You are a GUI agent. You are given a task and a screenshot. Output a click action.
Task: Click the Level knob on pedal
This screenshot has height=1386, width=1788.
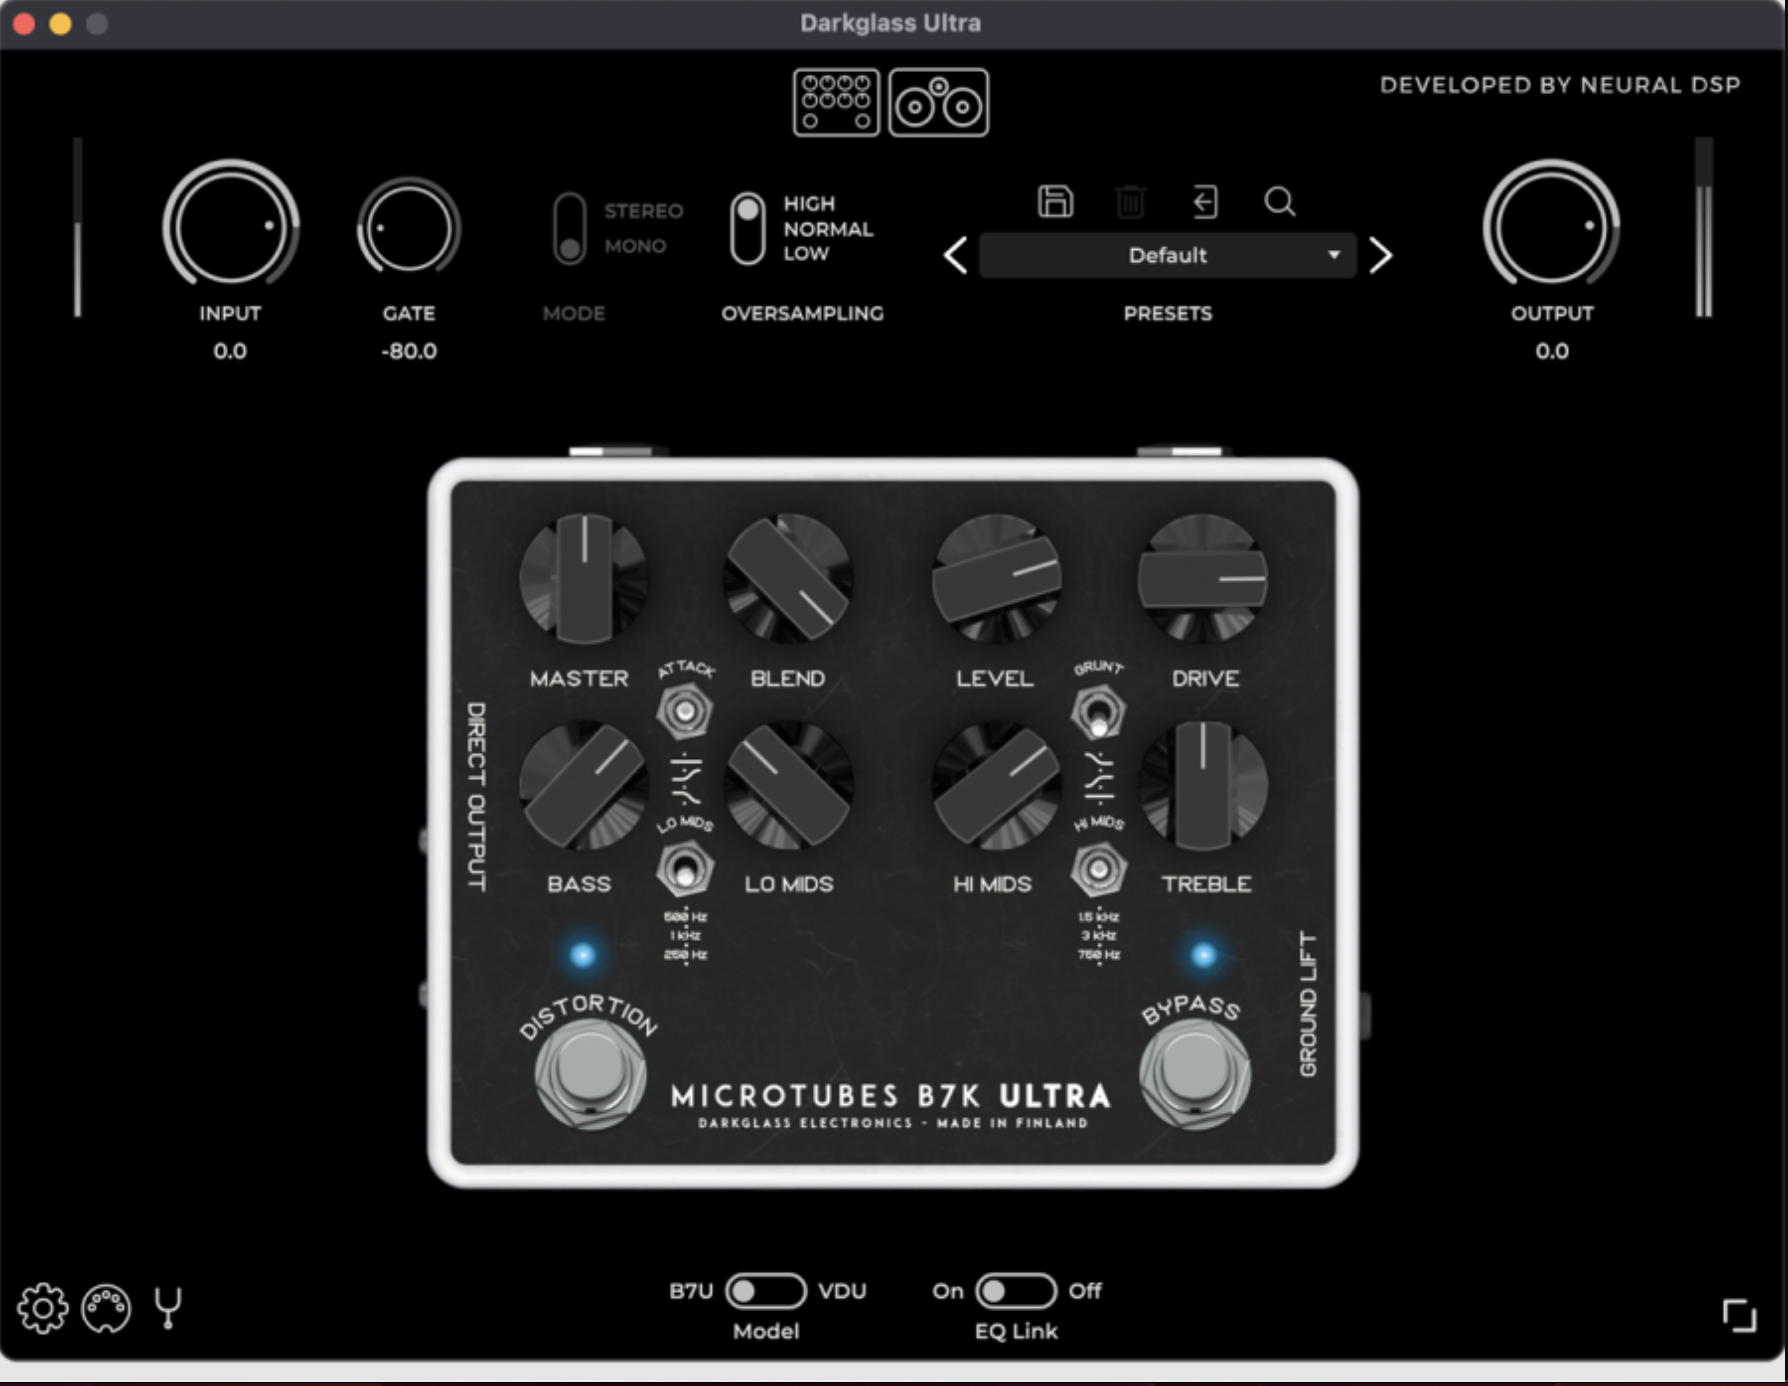coord(996,578)
